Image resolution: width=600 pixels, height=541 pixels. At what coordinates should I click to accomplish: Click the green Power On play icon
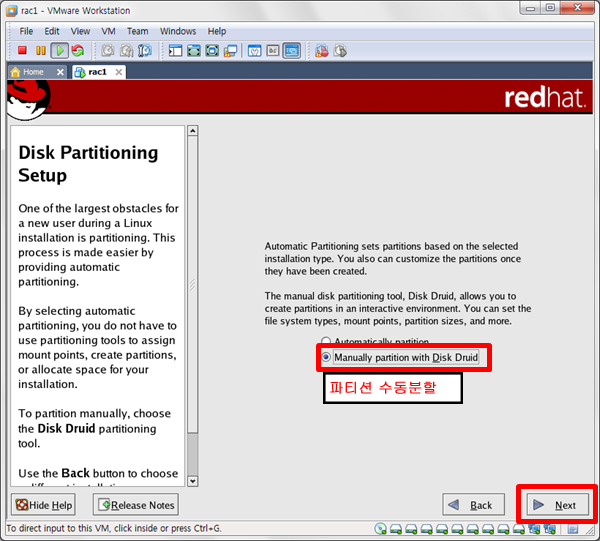60,51
